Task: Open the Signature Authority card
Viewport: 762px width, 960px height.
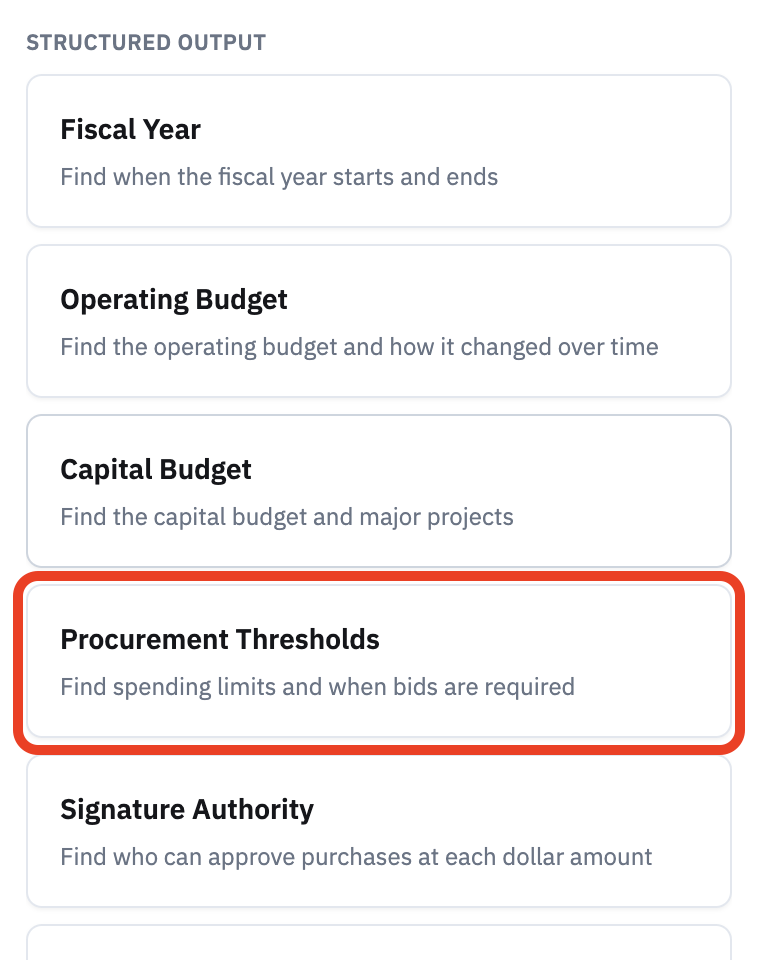Action: pos(379,831)
